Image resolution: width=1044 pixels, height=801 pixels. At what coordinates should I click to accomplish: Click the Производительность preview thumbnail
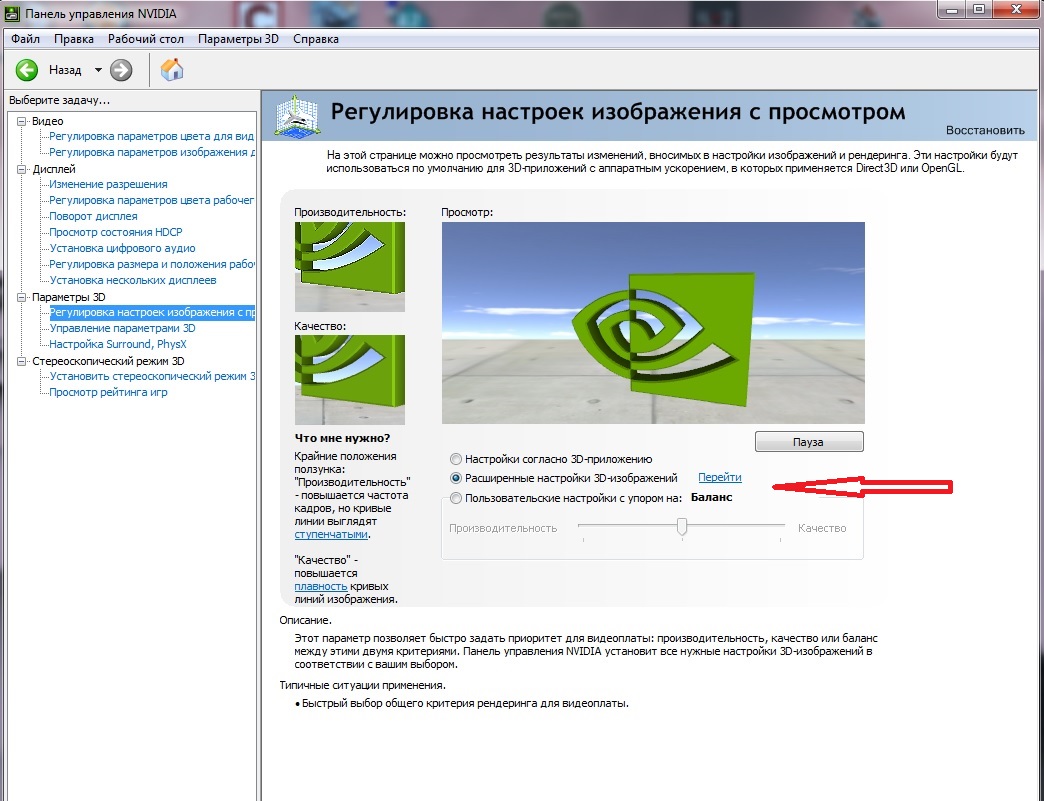(350, 266)
